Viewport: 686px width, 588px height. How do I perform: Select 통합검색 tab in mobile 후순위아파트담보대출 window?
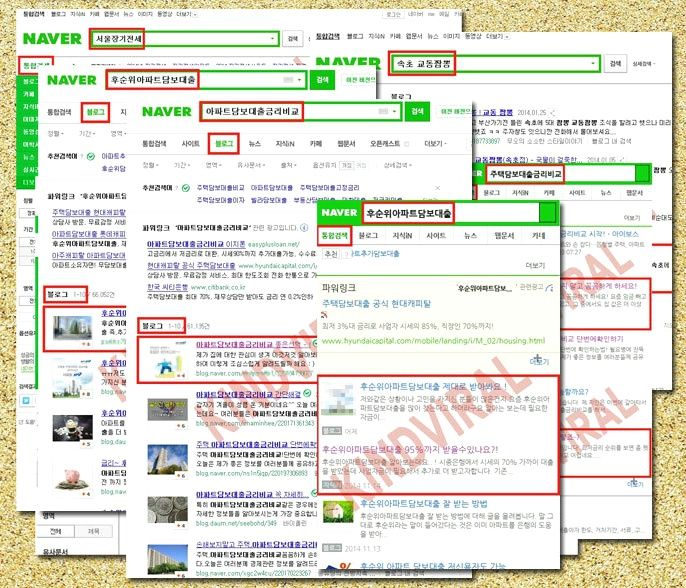[x=334, y=236]
